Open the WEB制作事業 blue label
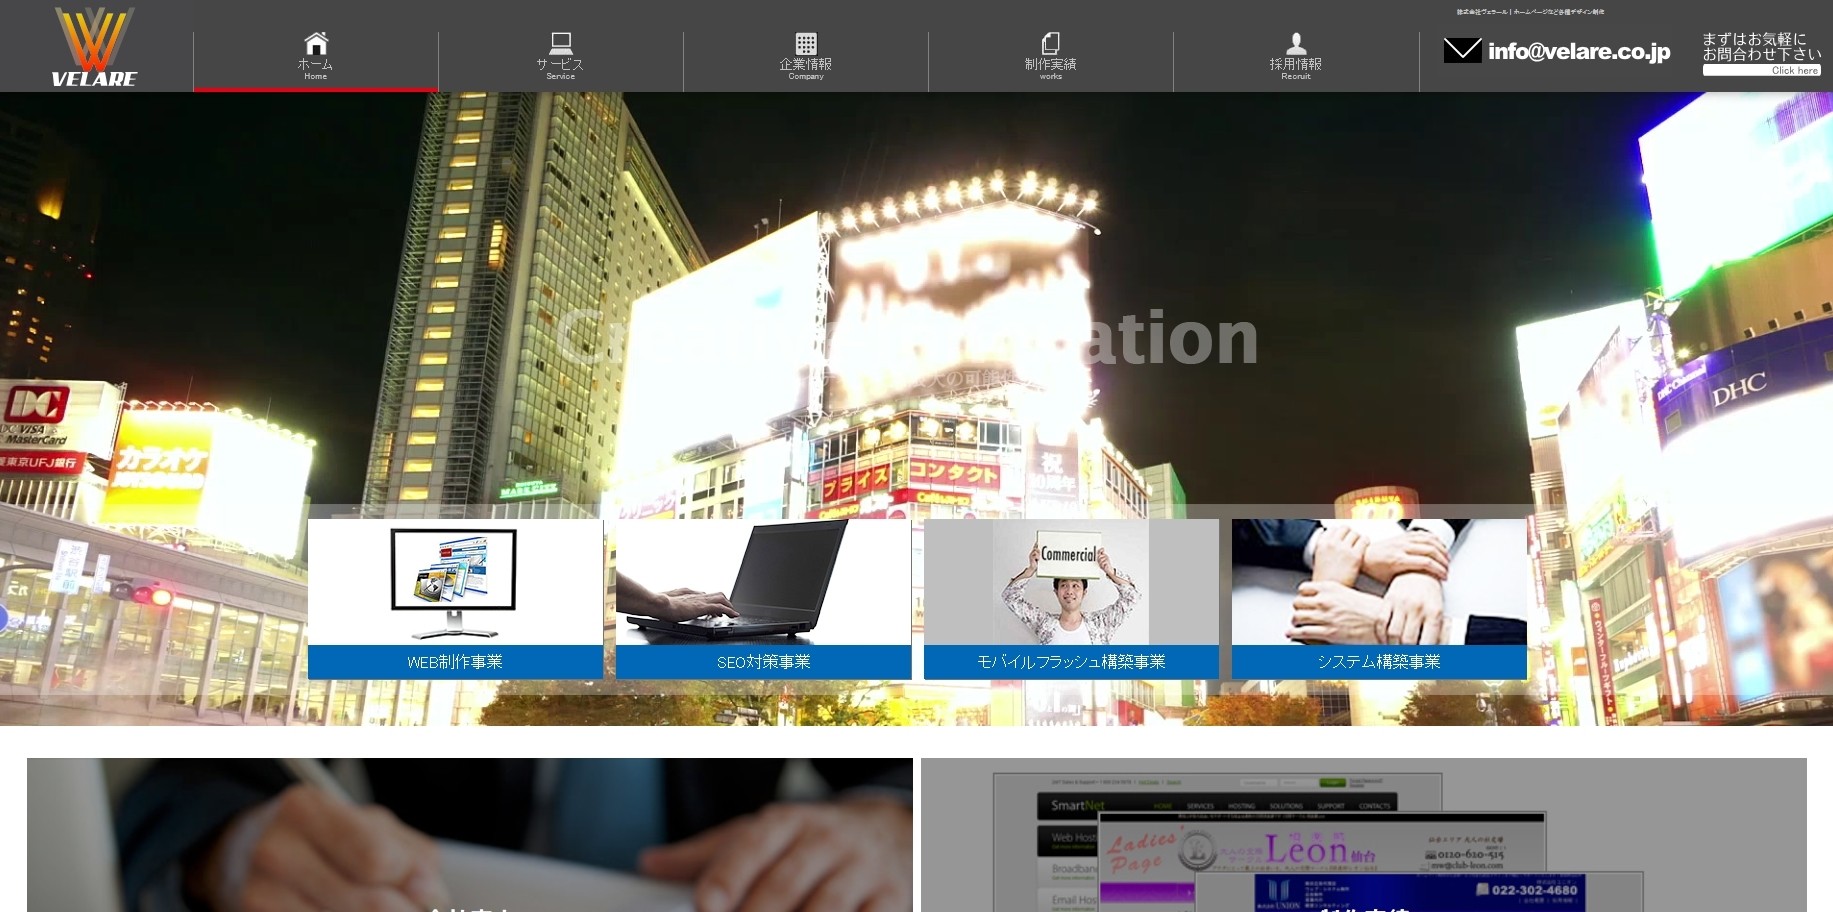Screen dimensions: 1833x912 coord(455,662)
